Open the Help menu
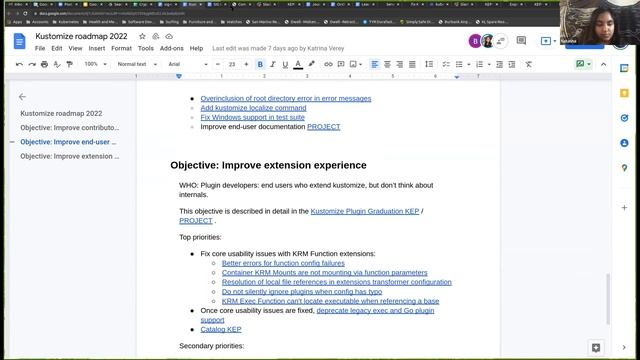 pyautogui.click(x=196, y=48)
